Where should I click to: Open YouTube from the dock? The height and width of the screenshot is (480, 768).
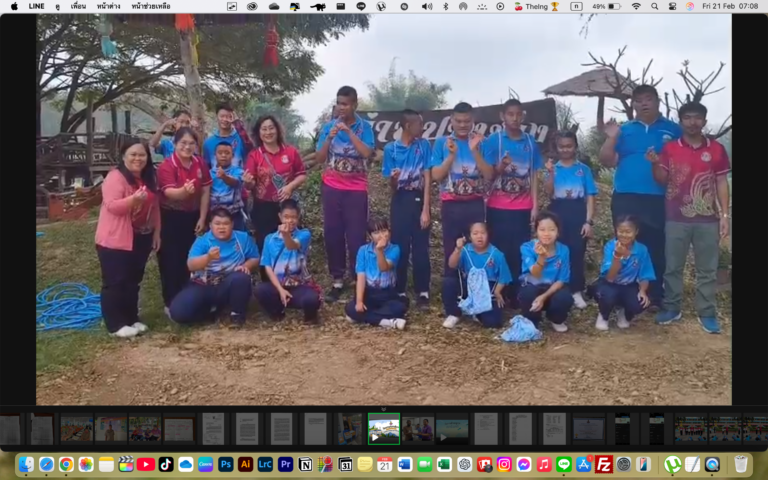(146, 464)
